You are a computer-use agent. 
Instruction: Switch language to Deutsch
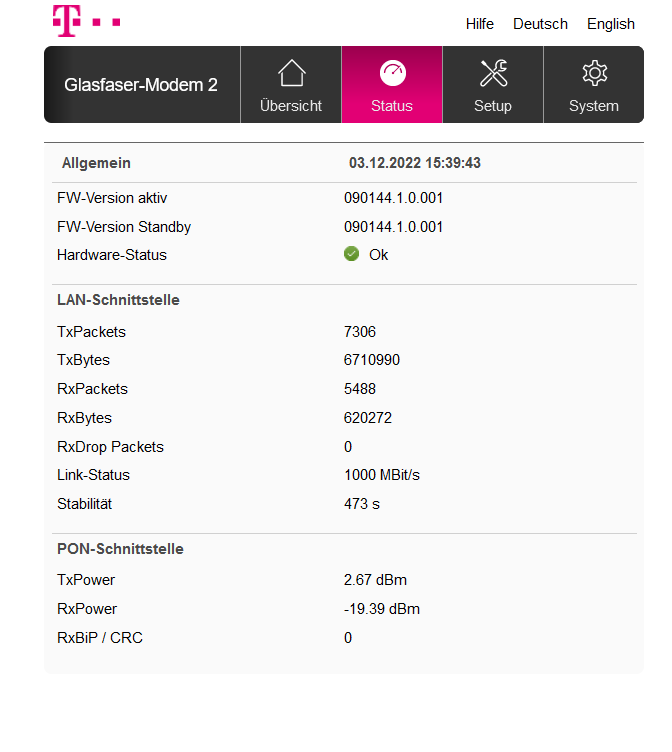pyautogui.click(x=540, y=24)
